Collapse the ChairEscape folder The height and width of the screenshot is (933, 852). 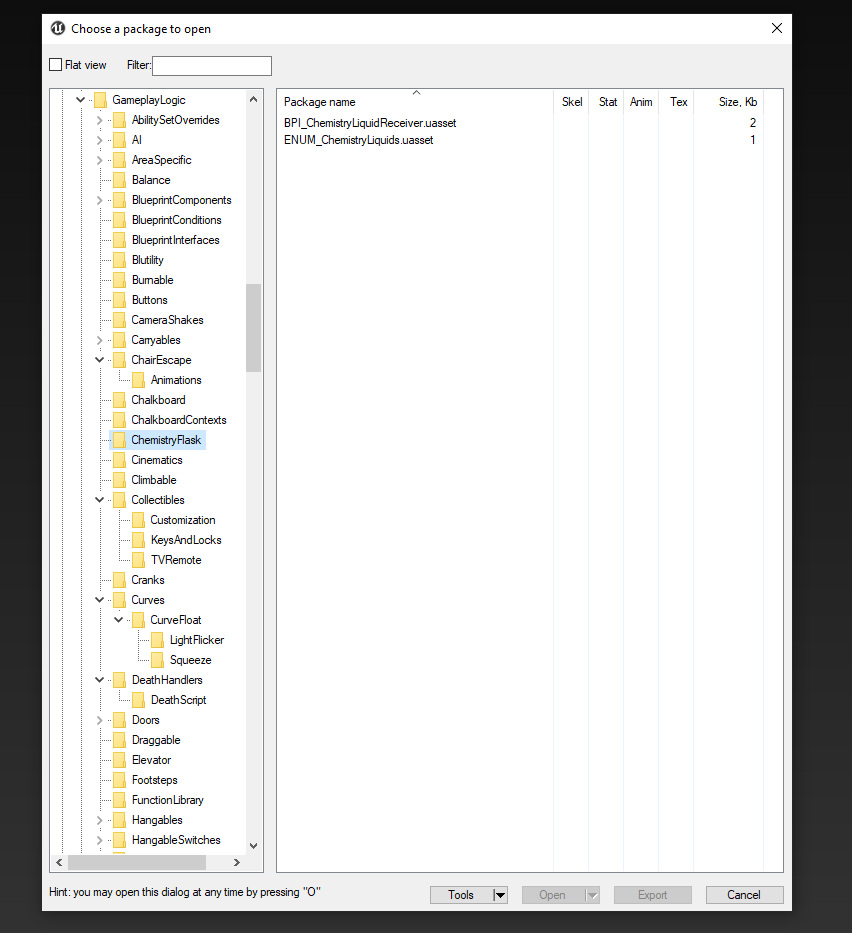tap(99, 360)
